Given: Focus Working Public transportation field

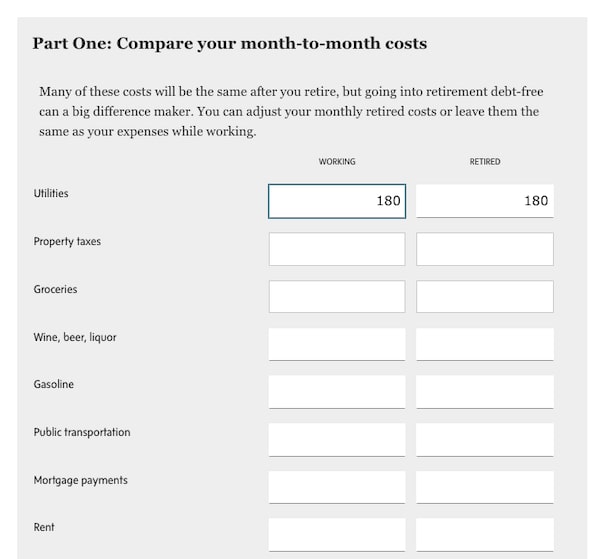Looking at the screenshot, I should coord(336,439).
